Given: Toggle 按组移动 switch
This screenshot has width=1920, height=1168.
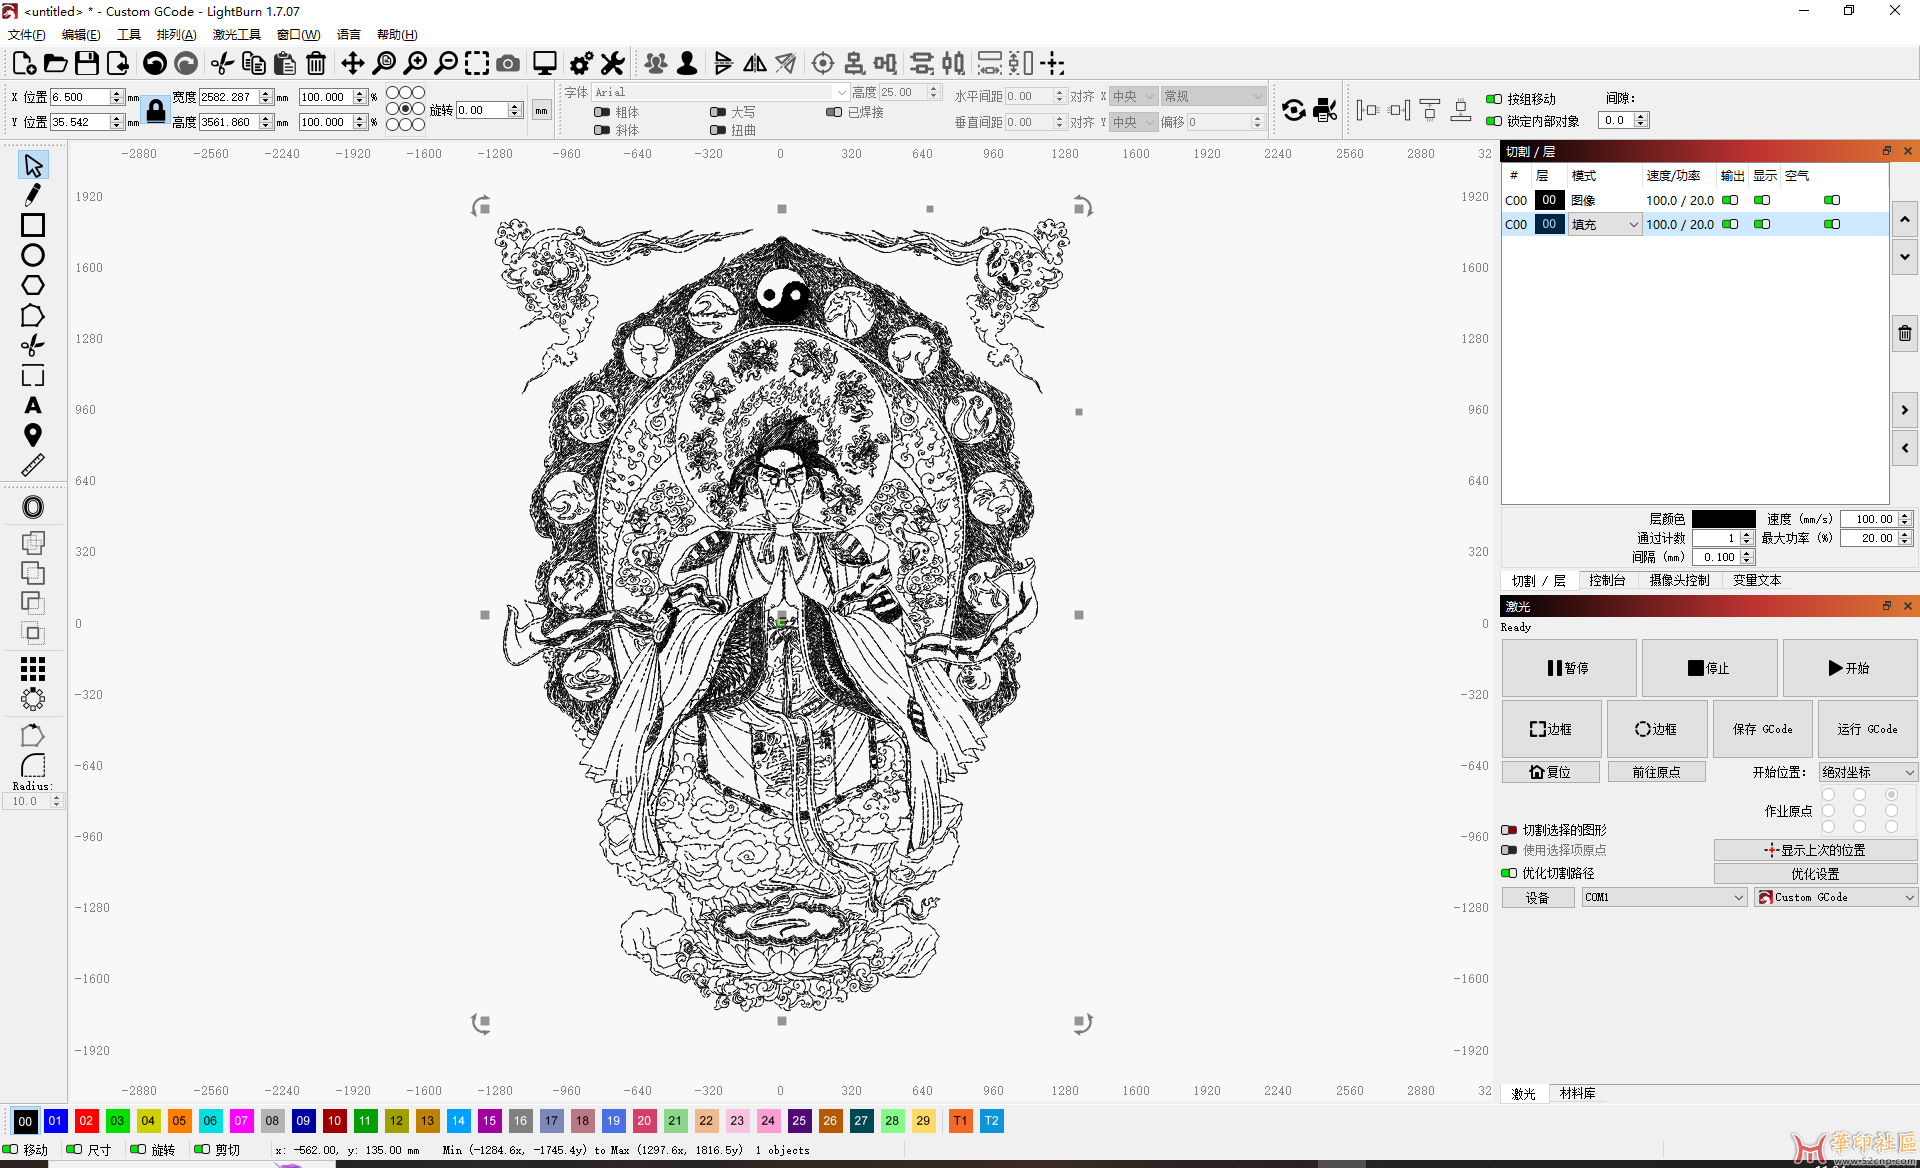Looking at the screenshot, I should [1494, 99].
